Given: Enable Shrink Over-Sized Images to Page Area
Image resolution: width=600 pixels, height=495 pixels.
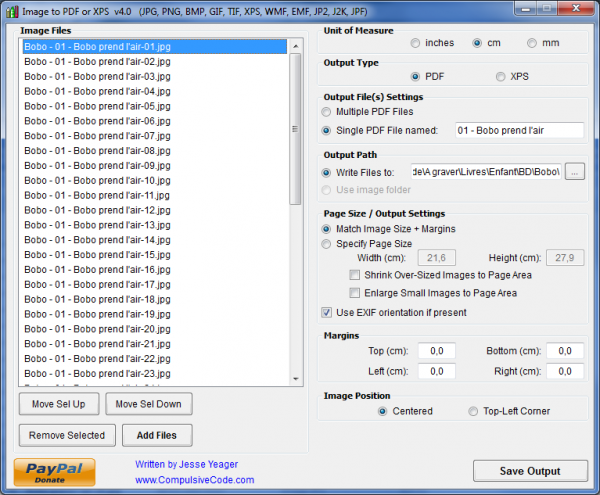Looking at the screenshot, I should click(x=355, y=275).
